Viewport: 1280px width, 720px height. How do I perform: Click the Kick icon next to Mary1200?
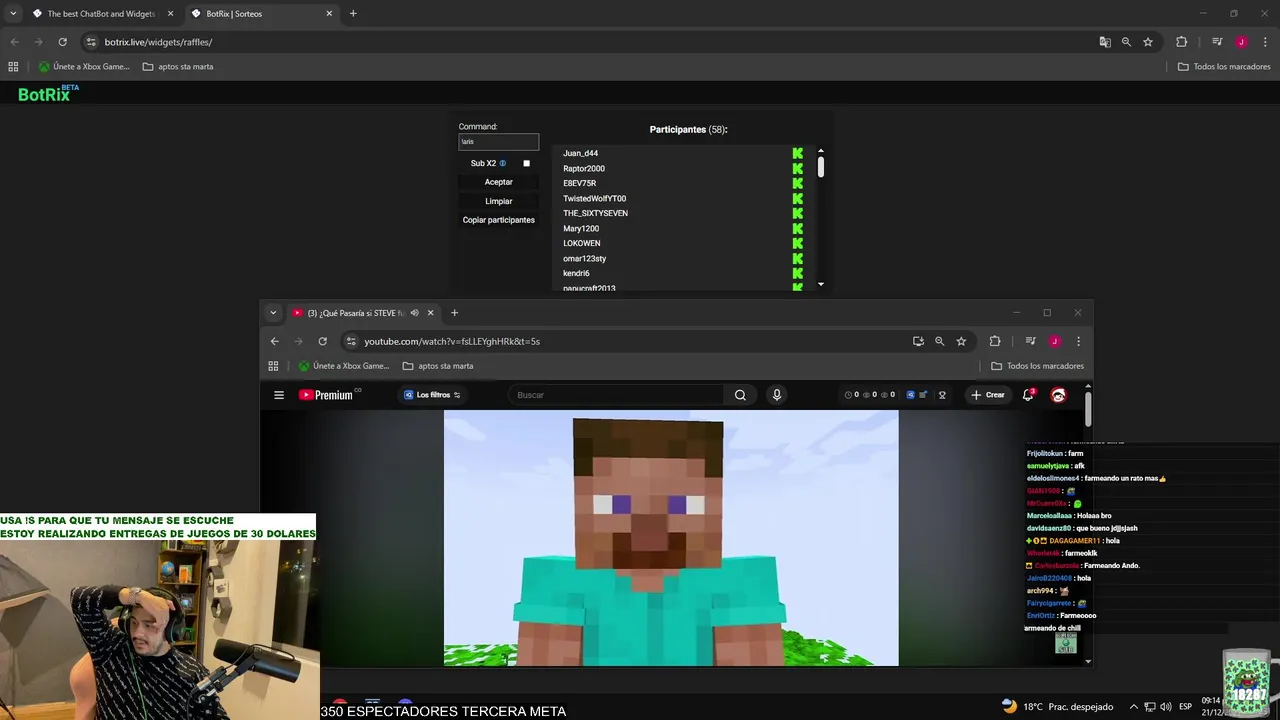coord(798,228)
